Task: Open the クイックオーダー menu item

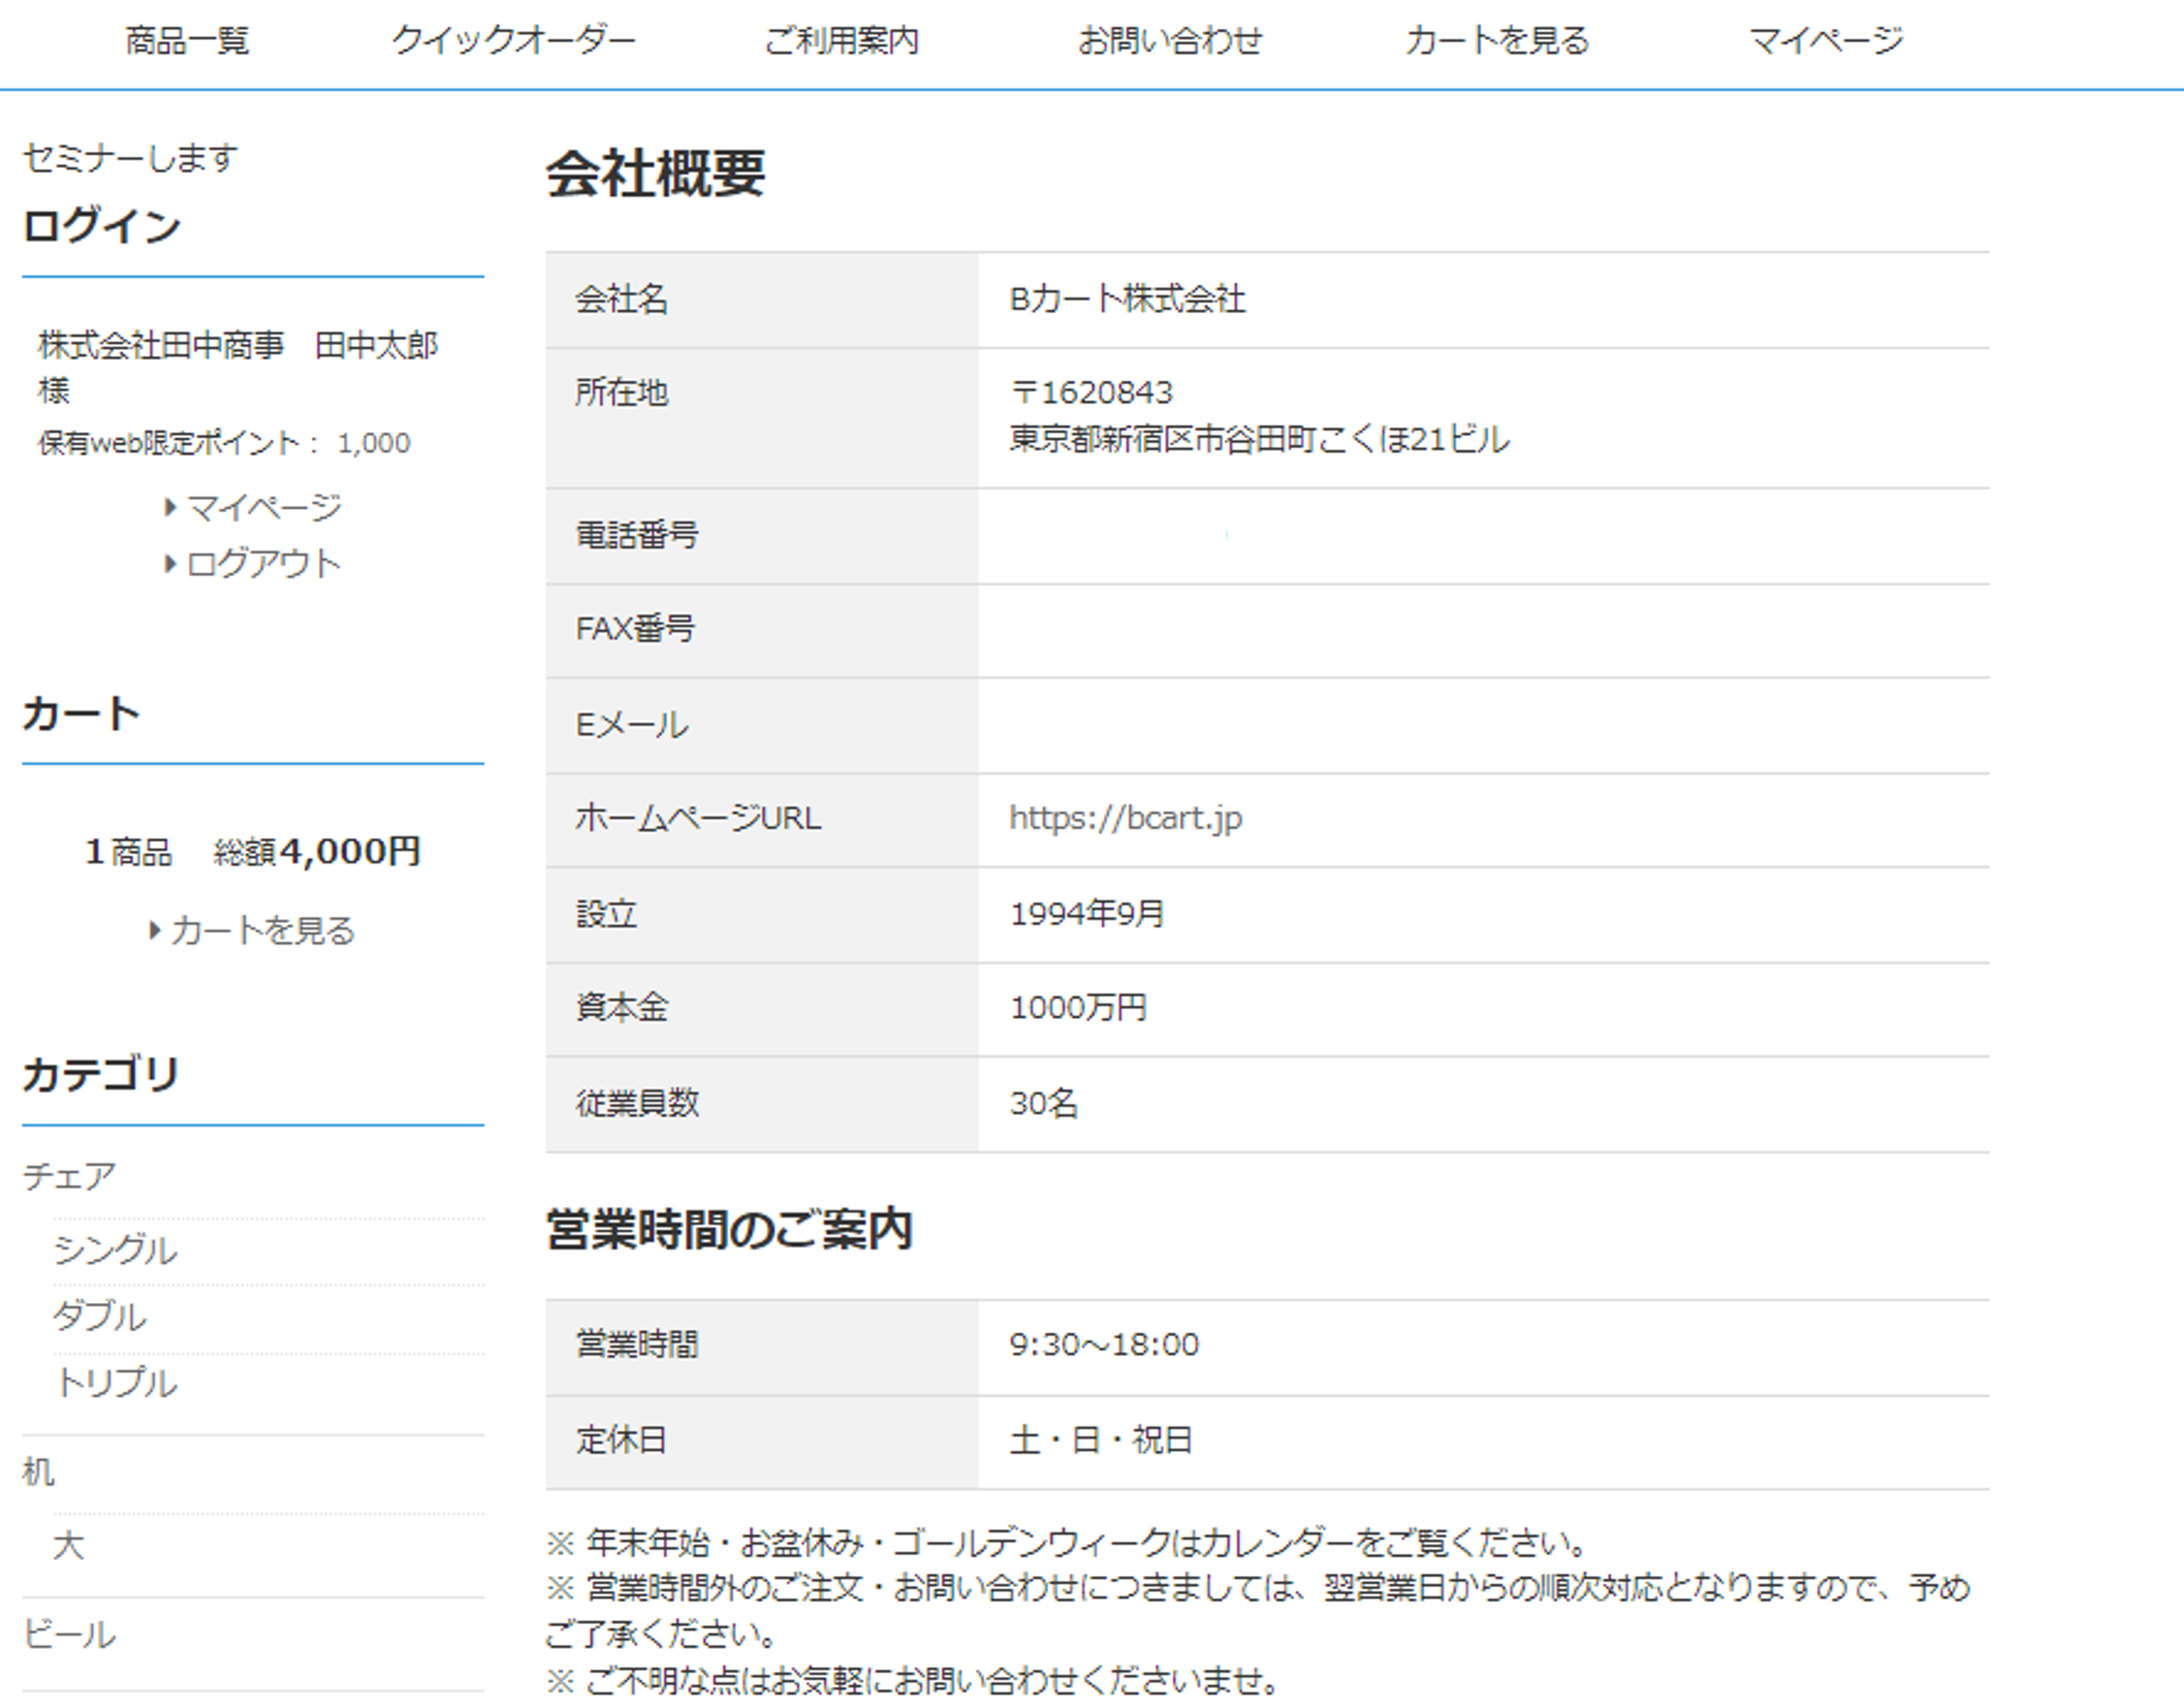Action: tap(514, 40)
